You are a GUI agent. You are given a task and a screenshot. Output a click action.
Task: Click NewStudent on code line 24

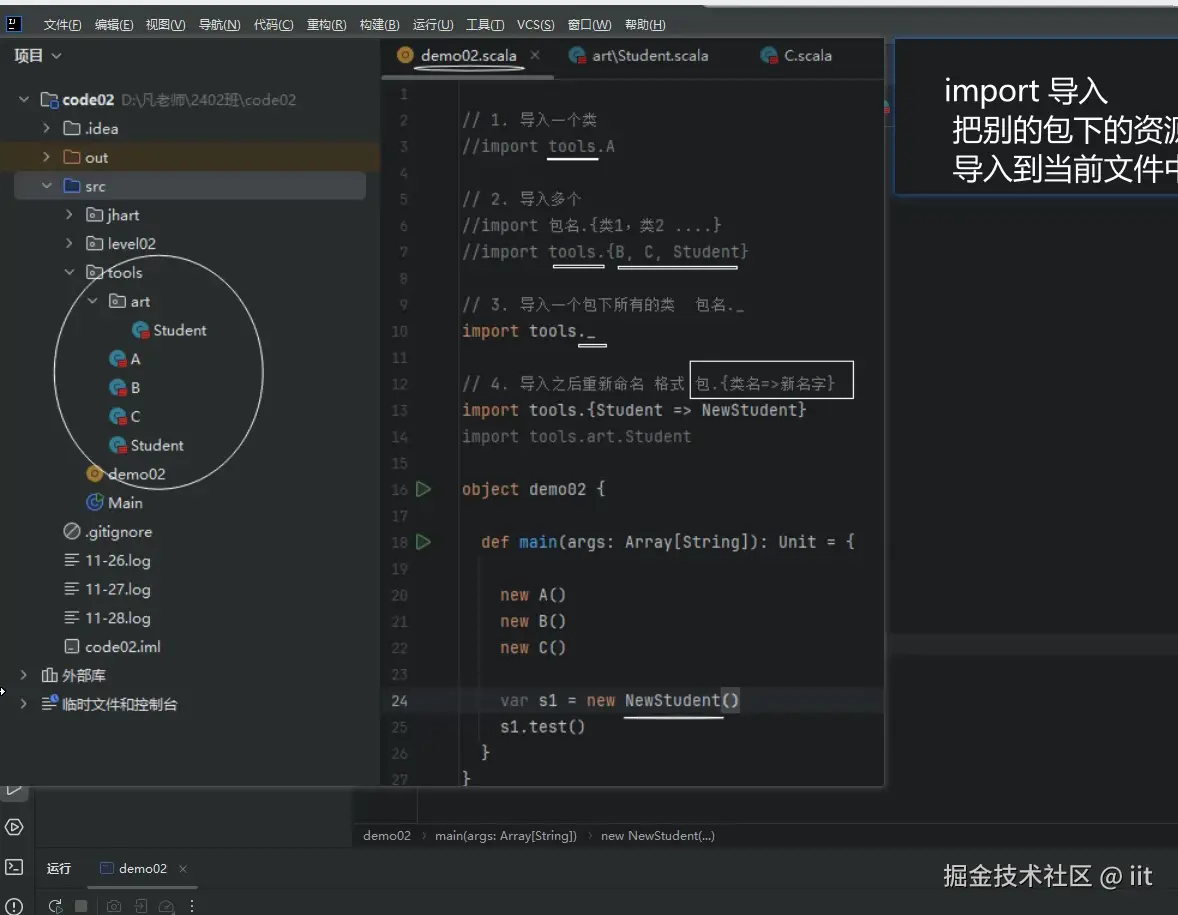pos(672,700)
